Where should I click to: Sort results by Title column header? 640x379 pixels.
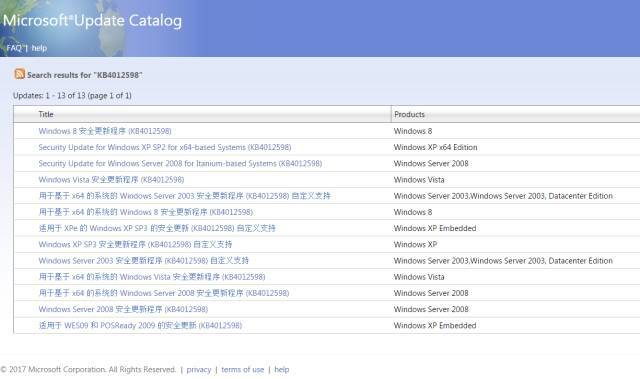[46, 114]
